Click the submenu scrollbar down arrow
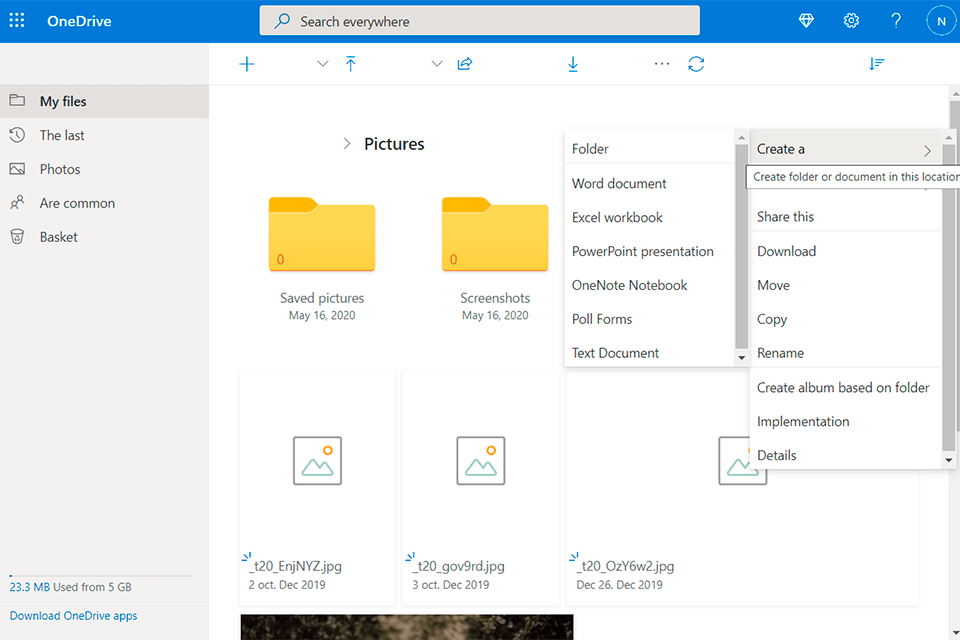Image resolution: width=960 pixels, height=640 pixels. coord(741,358)
